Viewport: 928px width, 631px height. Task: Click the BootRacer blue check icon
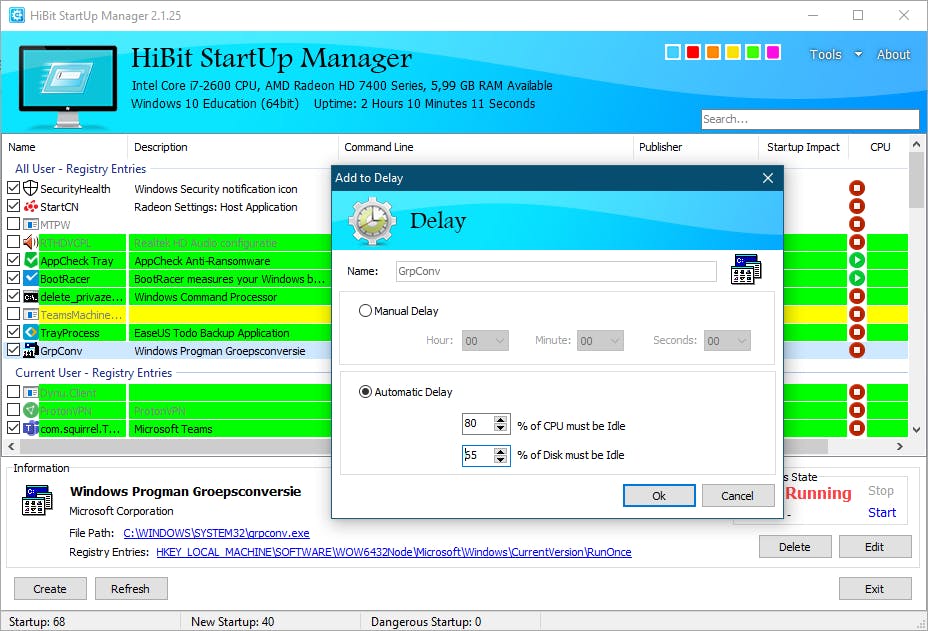30,278
